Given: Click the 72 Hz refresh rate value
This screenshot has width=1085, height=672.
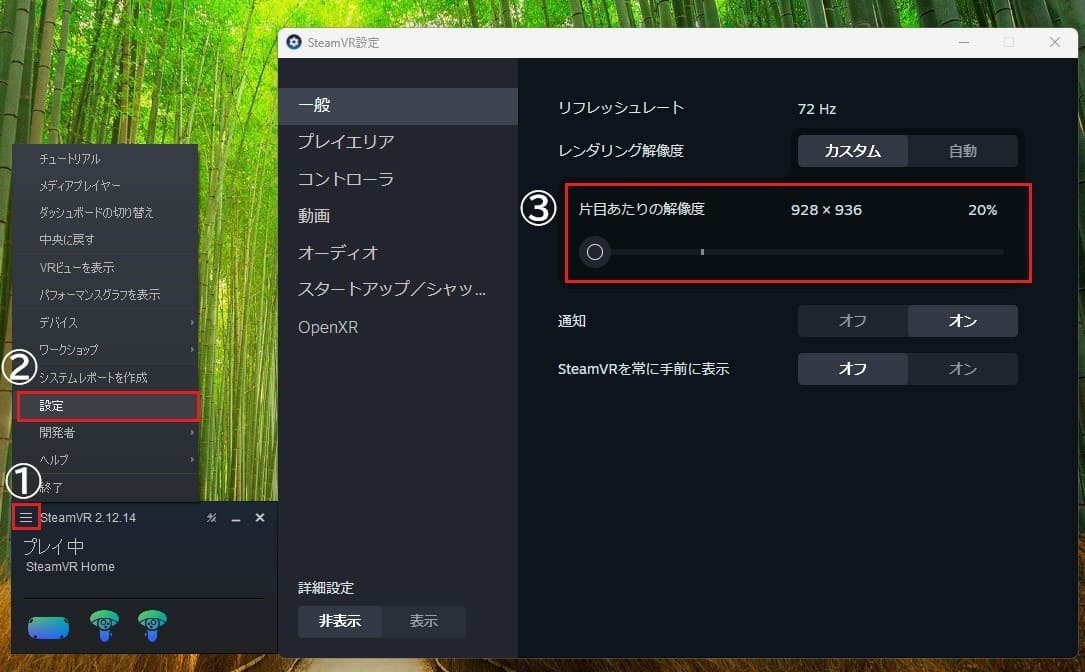Looking at the screenshot, I should pyautogui.click(x=817, y=109).
